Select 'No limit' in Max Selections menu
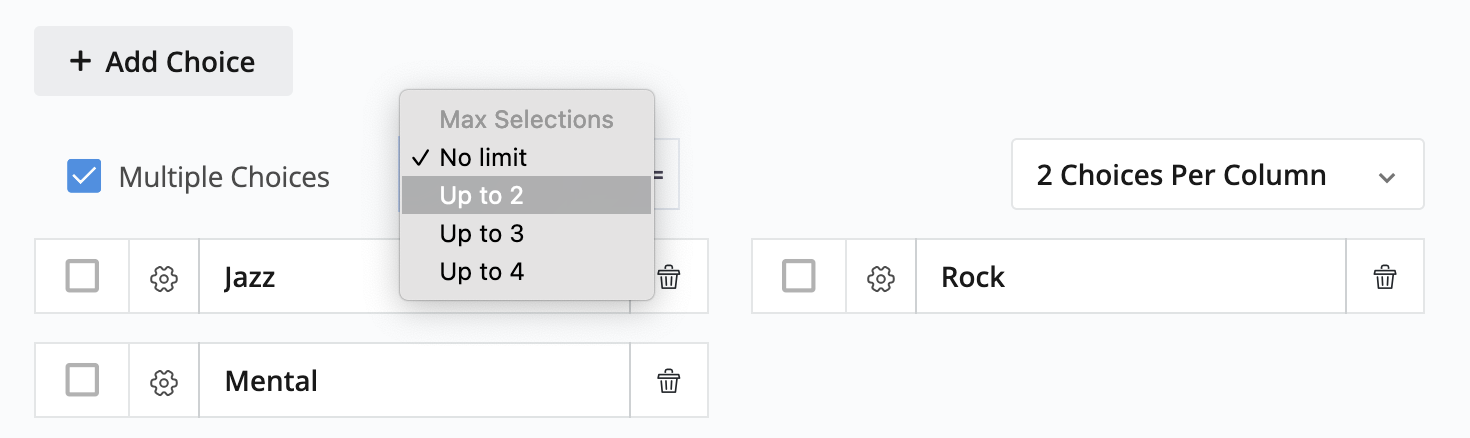 (483, 158)
